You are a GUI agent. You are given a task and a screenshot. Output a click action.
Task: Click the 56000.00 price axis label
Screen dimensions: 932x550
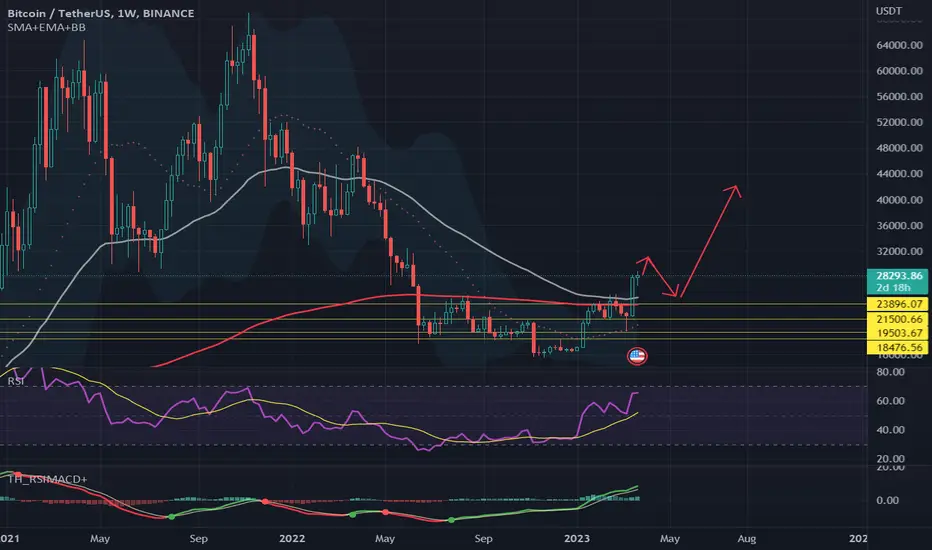coord(899,96)
